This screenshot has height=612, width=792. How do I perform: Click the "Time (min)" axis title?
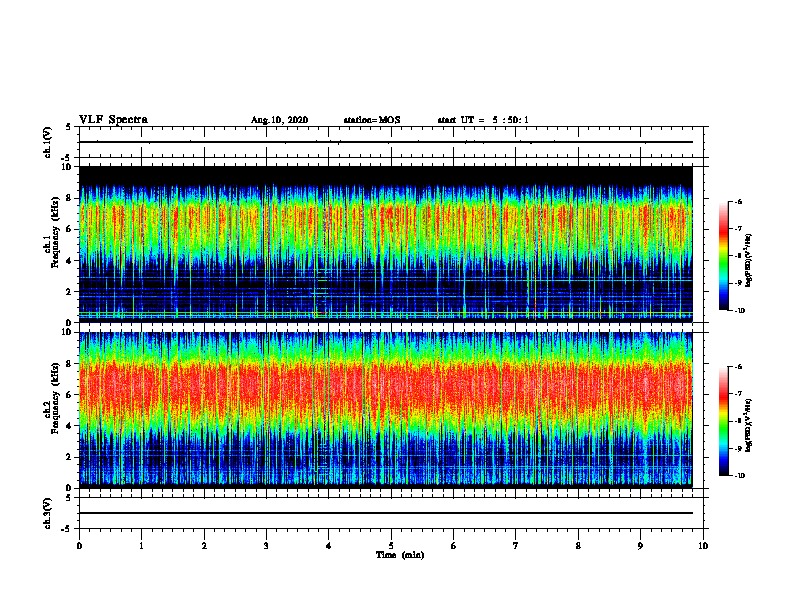(400, 555)
